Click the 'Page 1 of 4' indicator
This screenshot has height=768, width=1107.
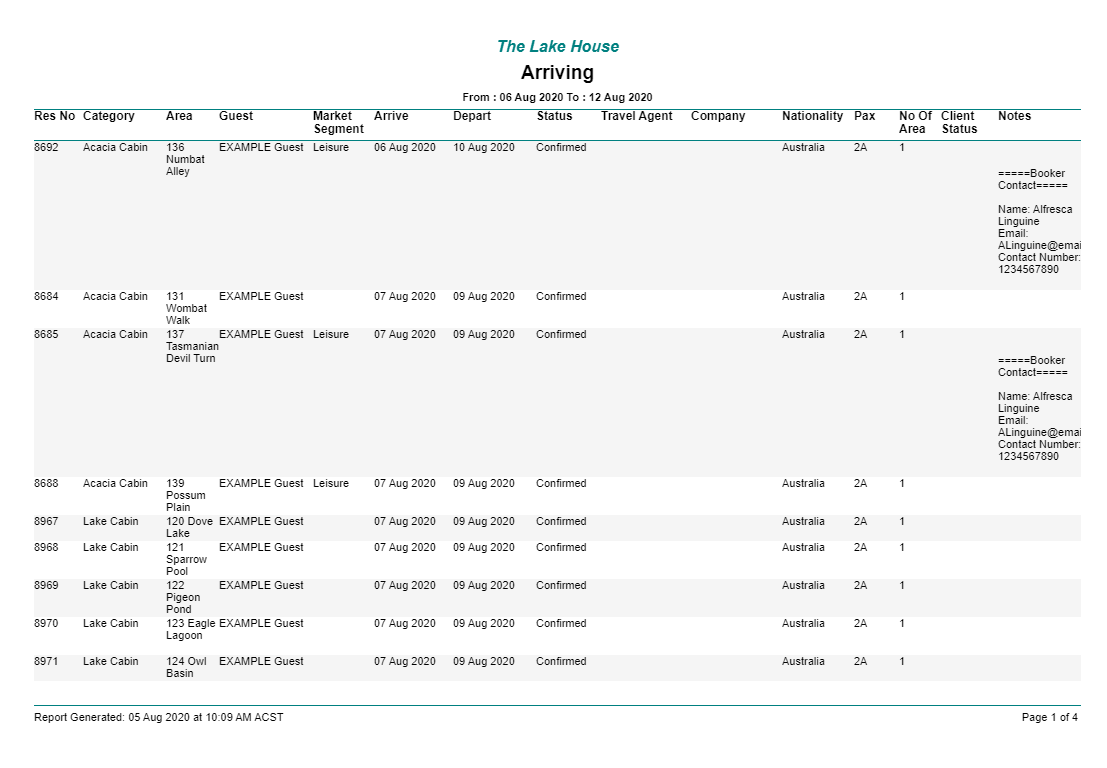(x=1049, y=718)
